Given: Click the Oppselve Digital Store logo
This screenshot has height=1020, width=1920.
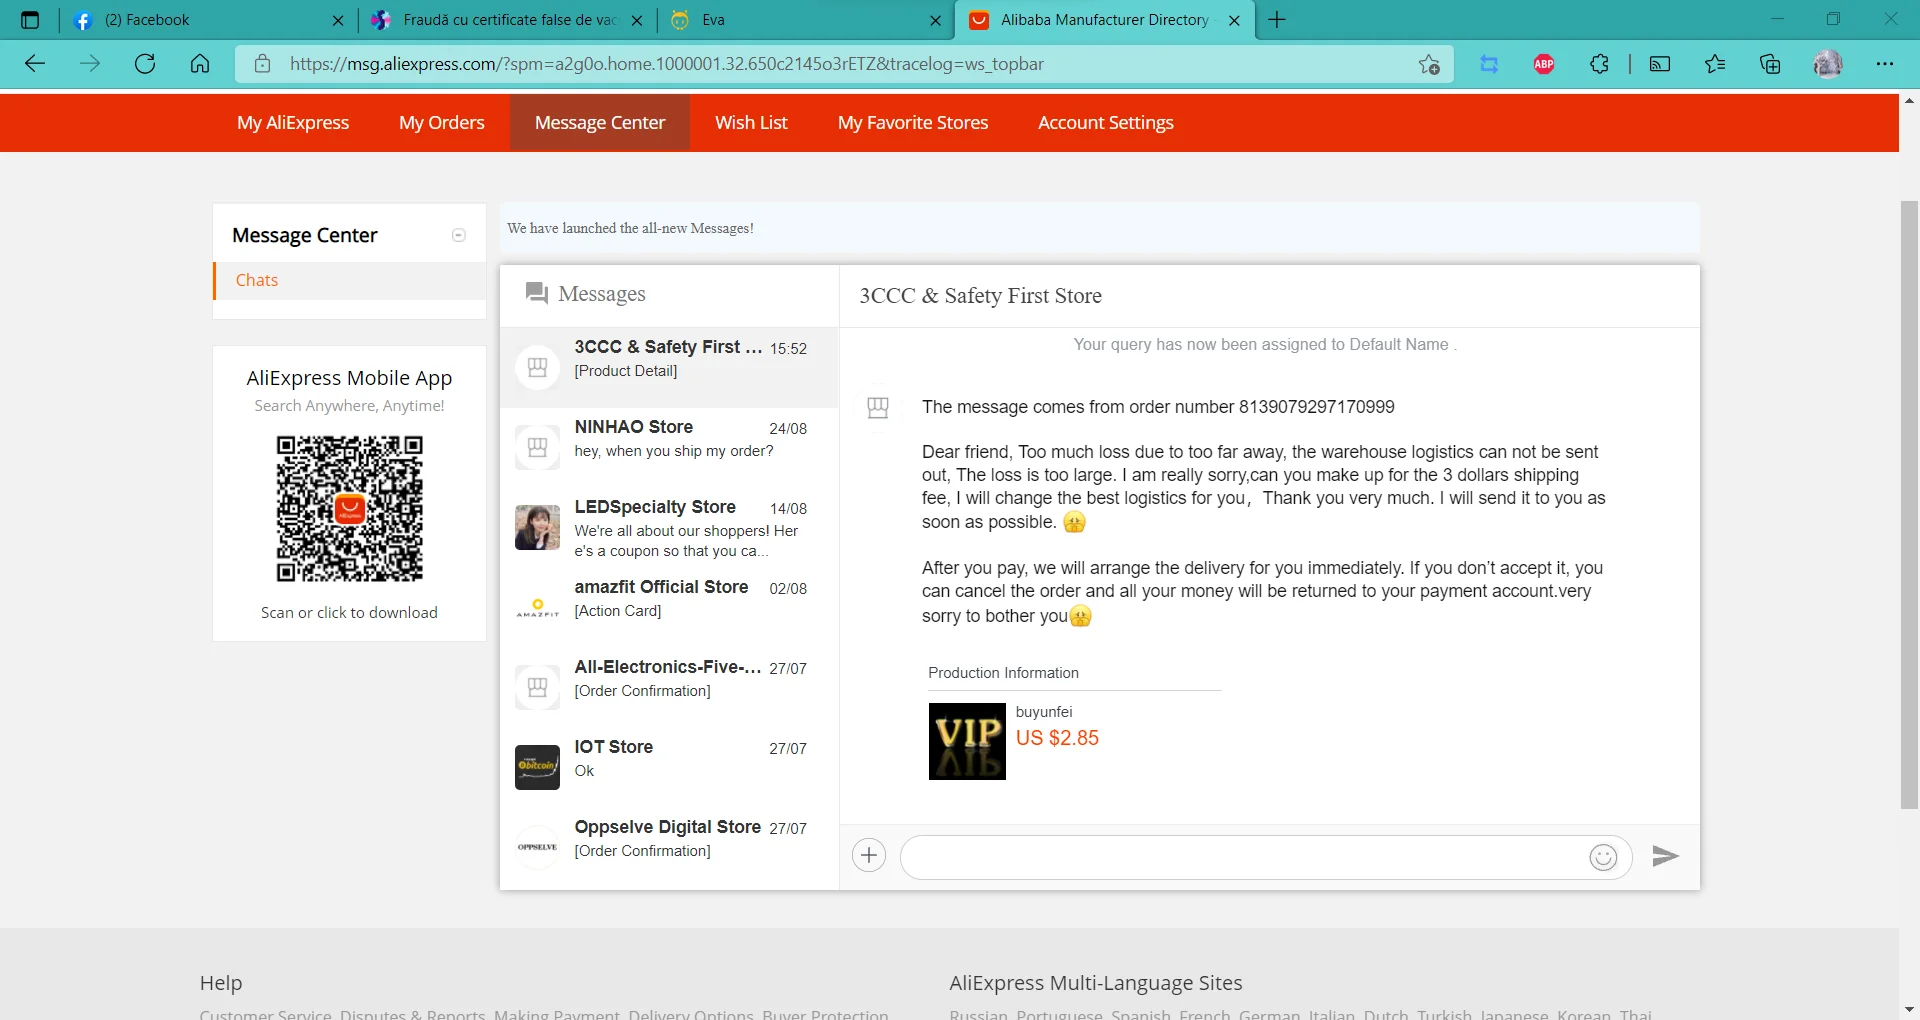Looking at the screenshot, I should coord(537,847).
